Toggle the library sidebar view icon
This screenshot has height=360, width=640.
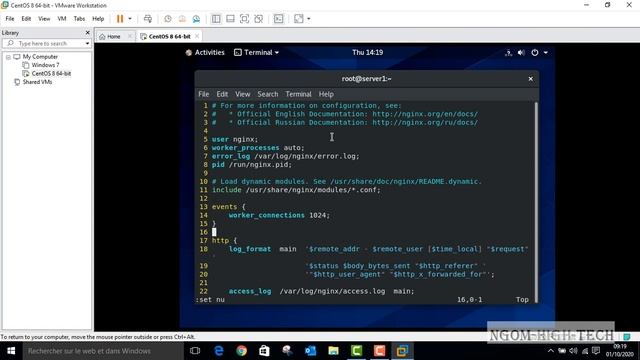tap(216, 19)
